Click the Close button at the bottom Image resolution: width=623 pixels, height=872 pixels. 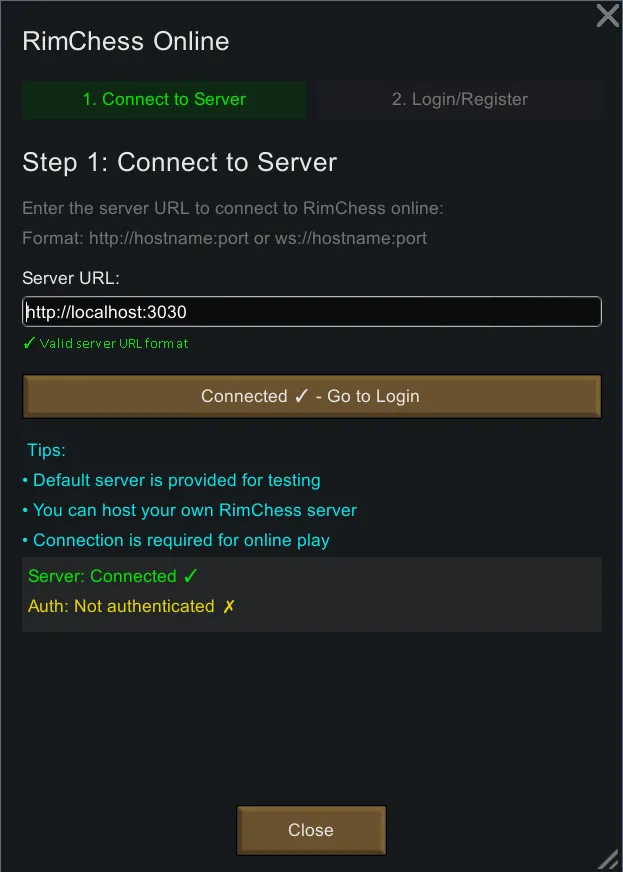click(x=311, y=830)
